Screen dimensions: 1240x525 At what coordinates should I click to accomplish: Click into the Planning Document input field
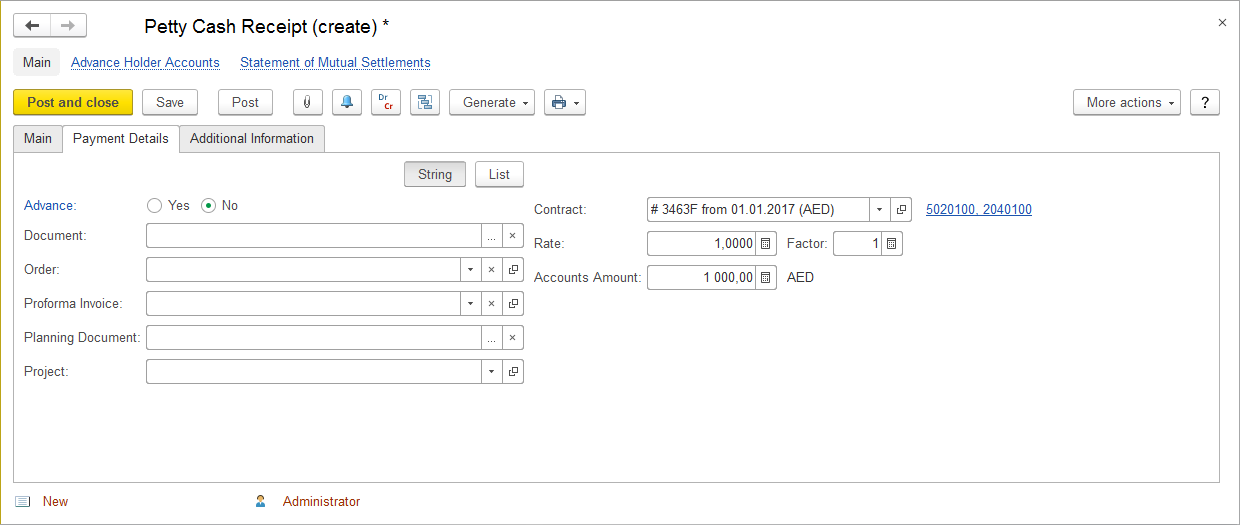pyautogui.click(x=313, y=338)
